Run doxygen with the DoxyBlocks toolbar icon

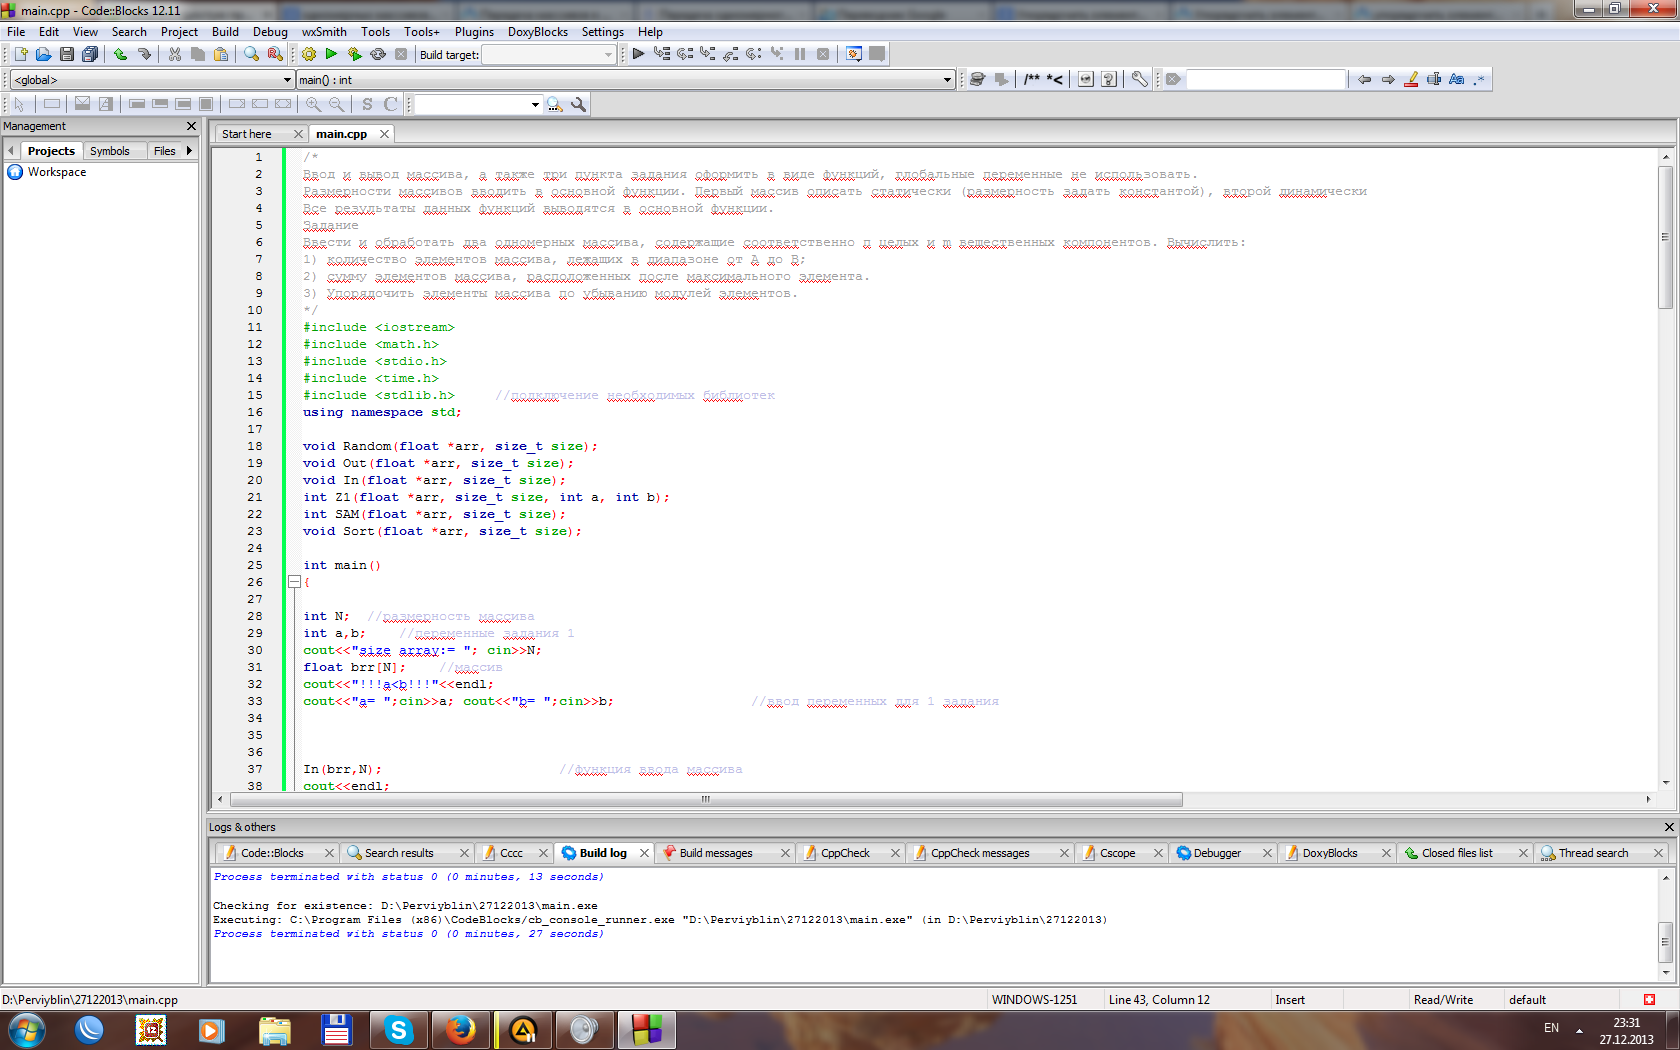tap(978, 79)
